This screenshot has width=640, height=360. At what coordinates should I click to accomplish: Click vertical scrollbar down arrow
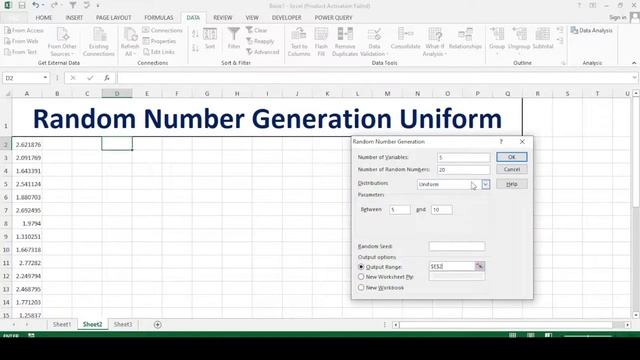[x=636, y=315]
